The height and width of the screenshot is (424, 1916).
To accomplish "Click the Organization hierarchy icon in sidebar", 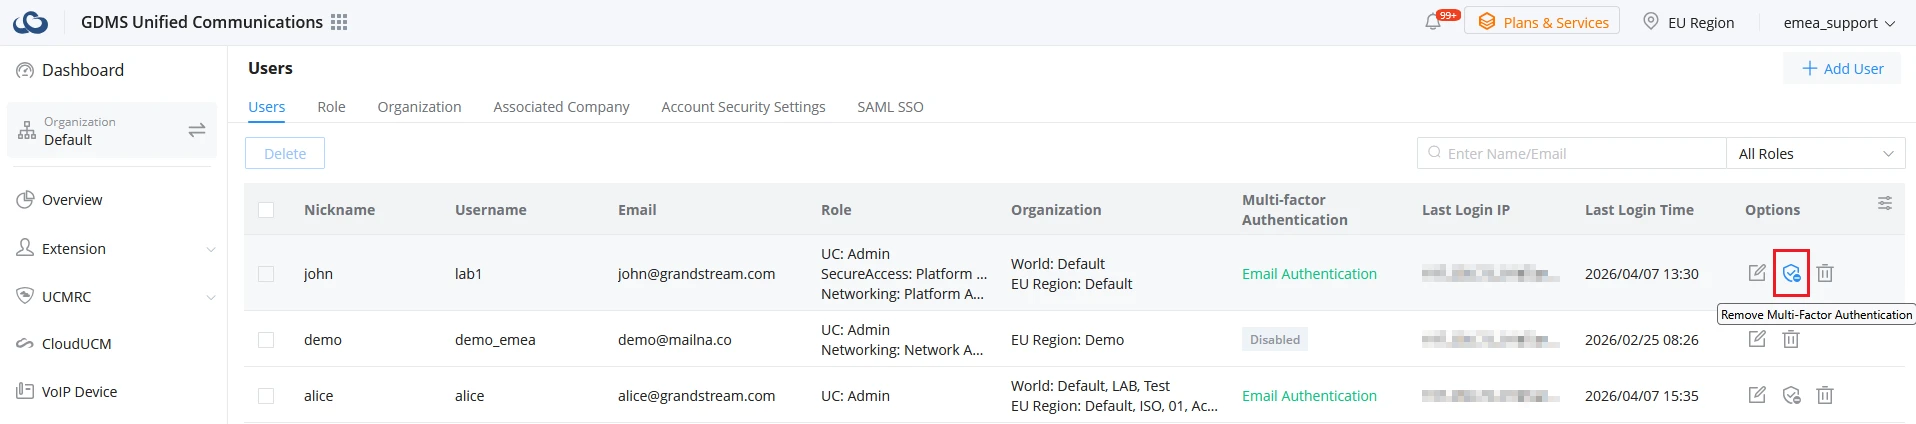I will click(27, 130).
